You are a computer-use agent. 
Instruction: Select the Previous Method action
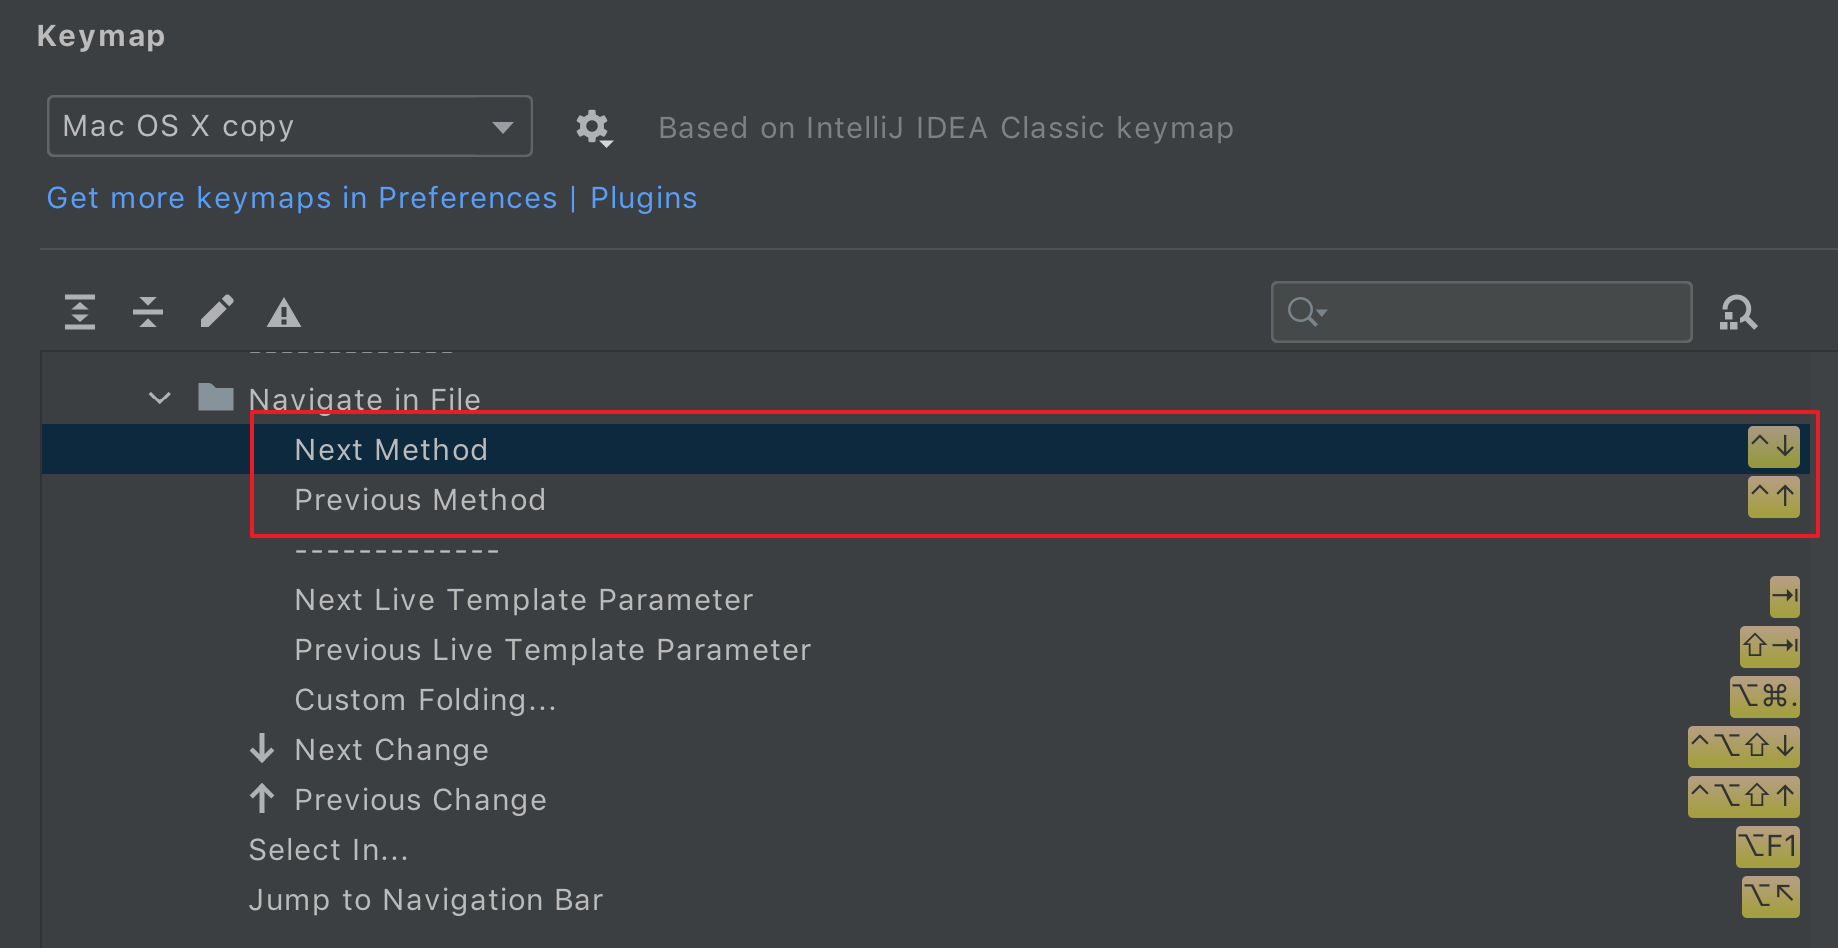pyautogui.click(x=420, y=500)
